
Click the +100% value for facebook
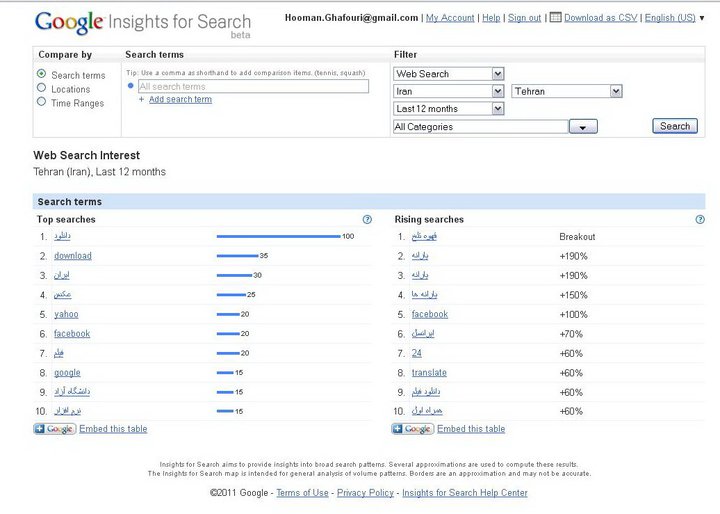pos(574,315)
